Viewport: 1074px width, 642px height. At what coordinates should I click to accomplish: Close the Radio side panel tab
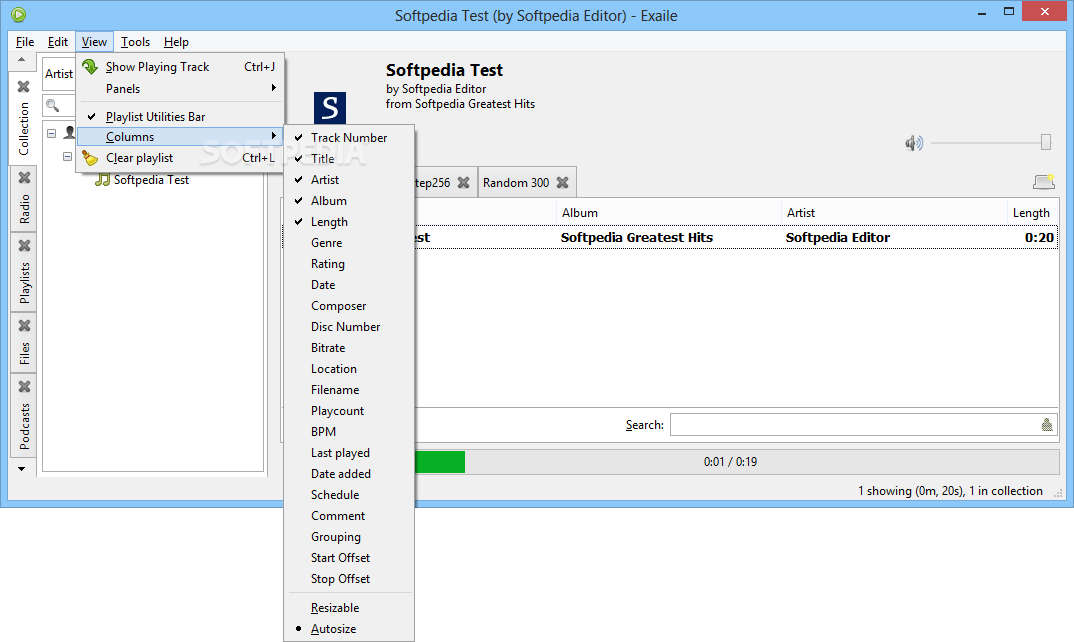coord(24,177)
